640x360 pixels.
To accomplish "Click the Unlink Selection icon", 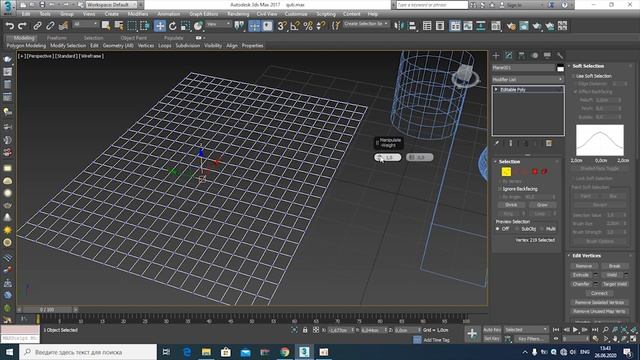I will [50, 26].
